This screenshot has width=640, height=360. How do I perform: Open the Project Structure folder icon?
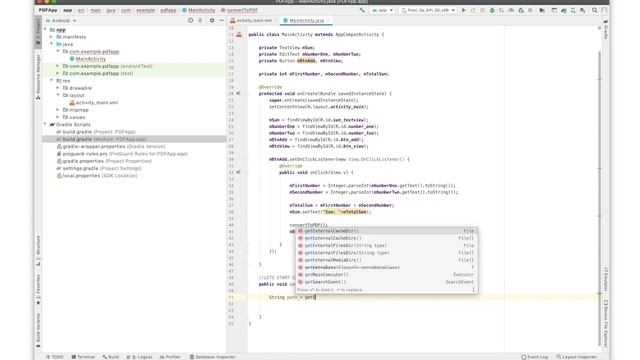542,10
